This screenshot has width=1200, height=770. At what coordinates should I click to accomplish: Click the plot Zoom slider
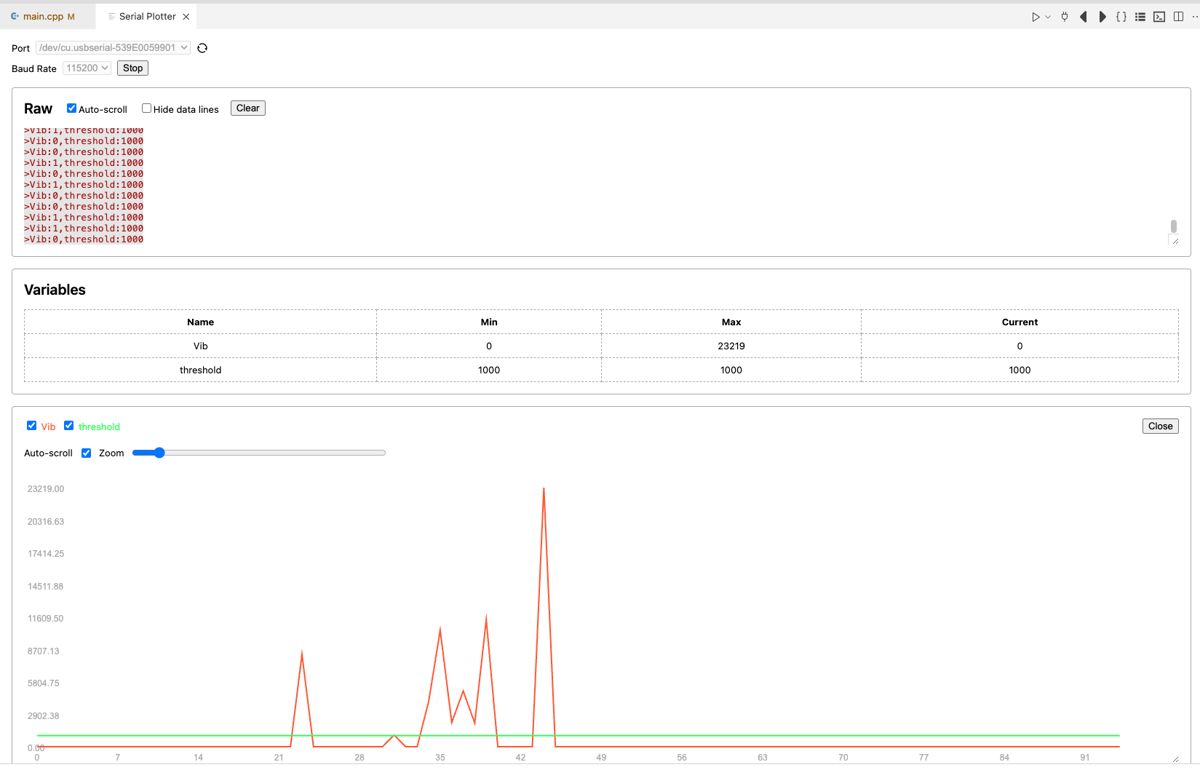coord(258,453)
